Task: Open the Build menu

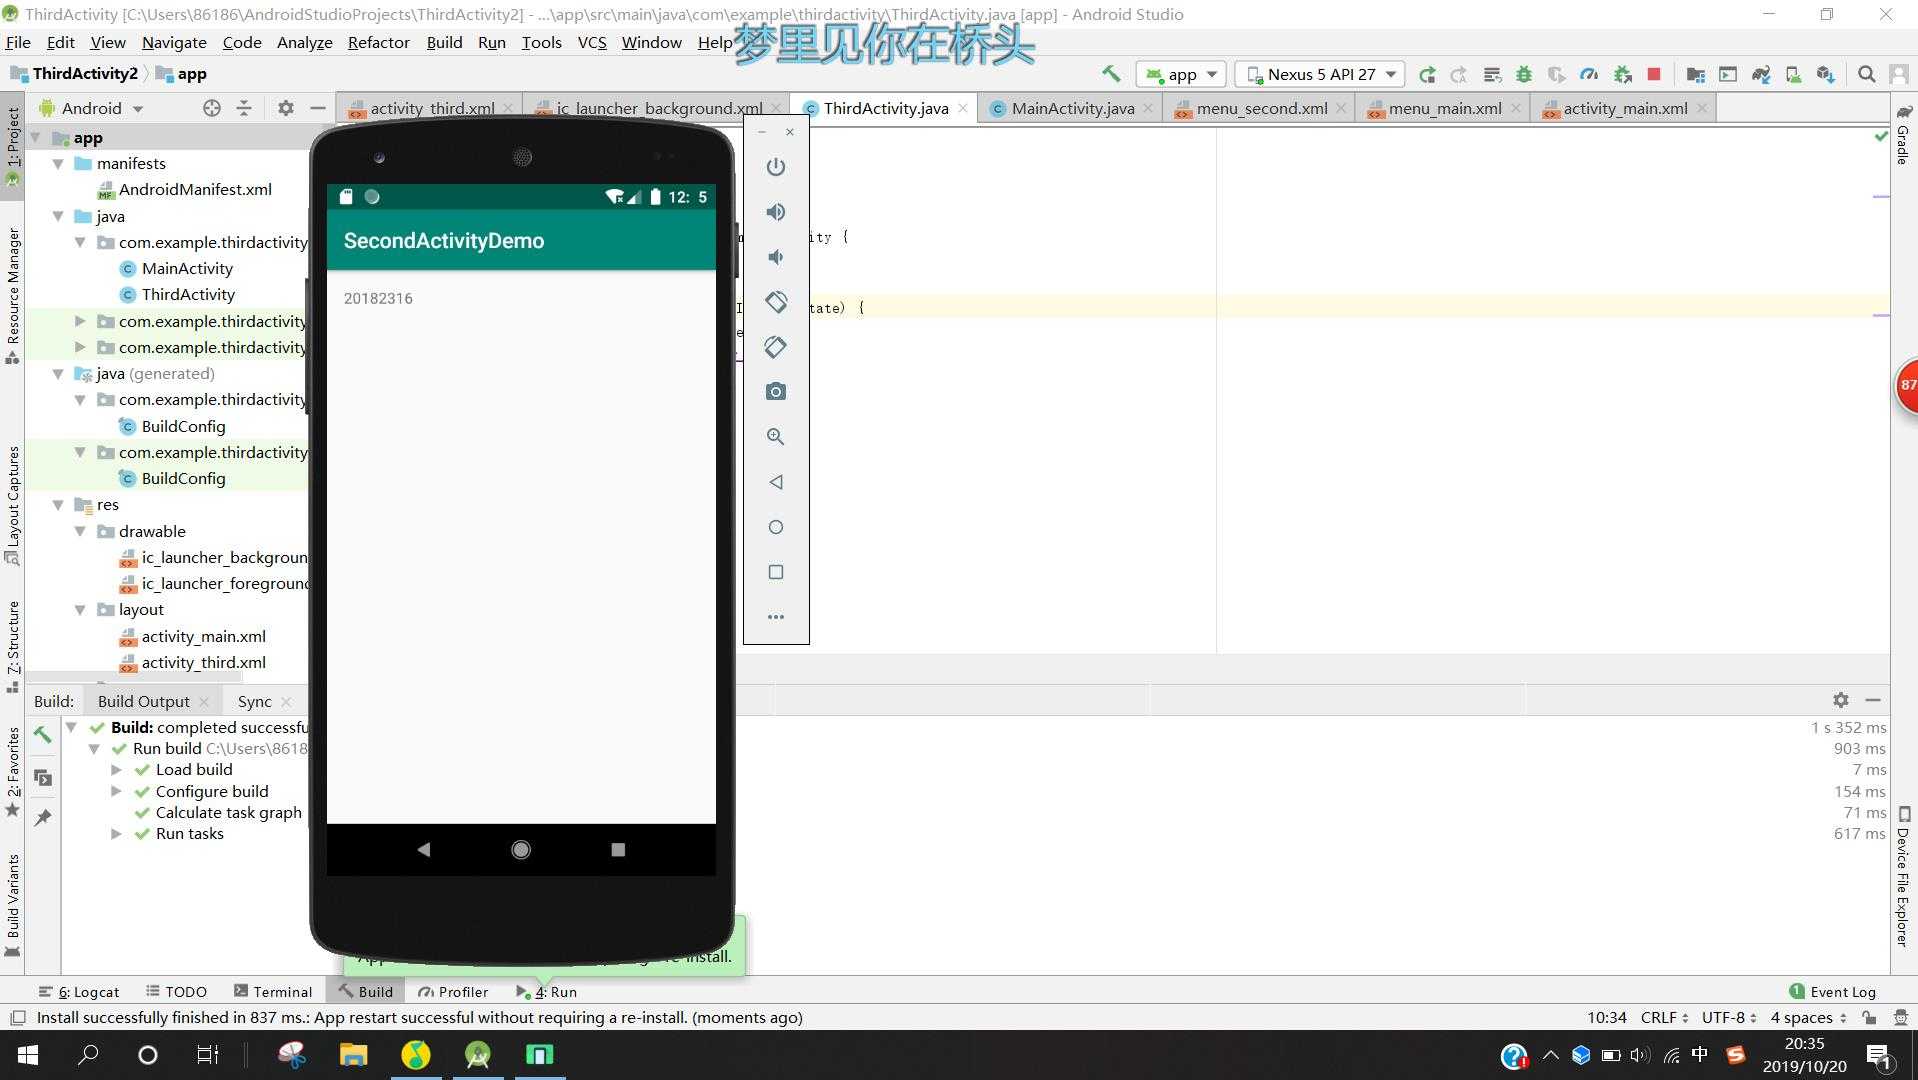Action: click(x=444, y=42)
